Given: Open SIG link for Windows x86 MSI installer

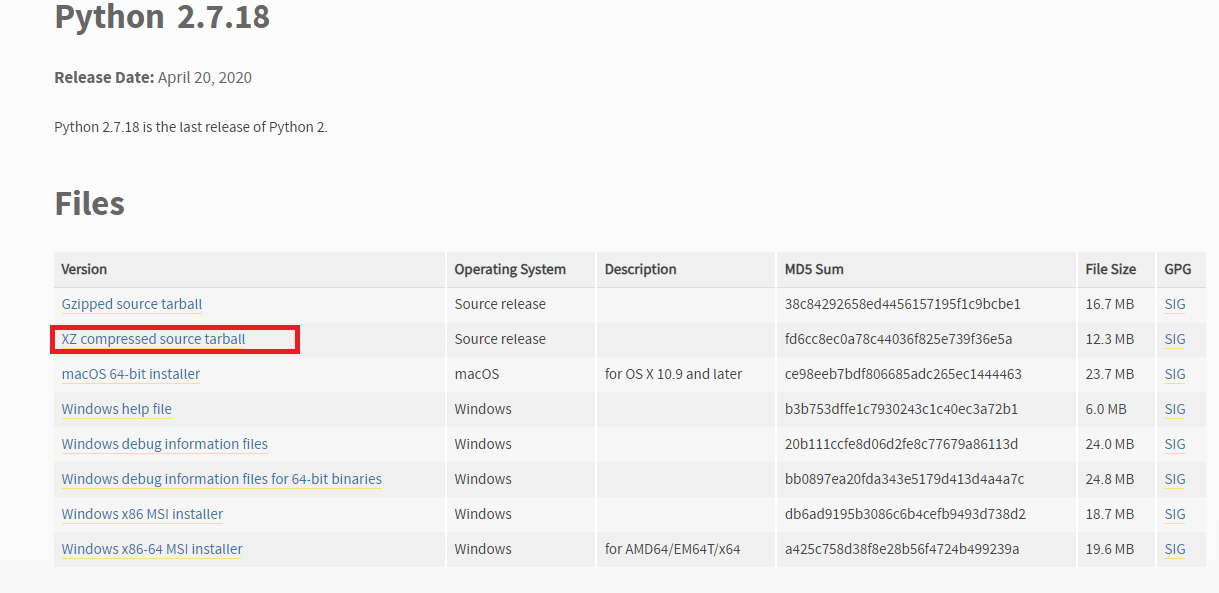Looking at the screenshot, I should [x=1175, y=514].
